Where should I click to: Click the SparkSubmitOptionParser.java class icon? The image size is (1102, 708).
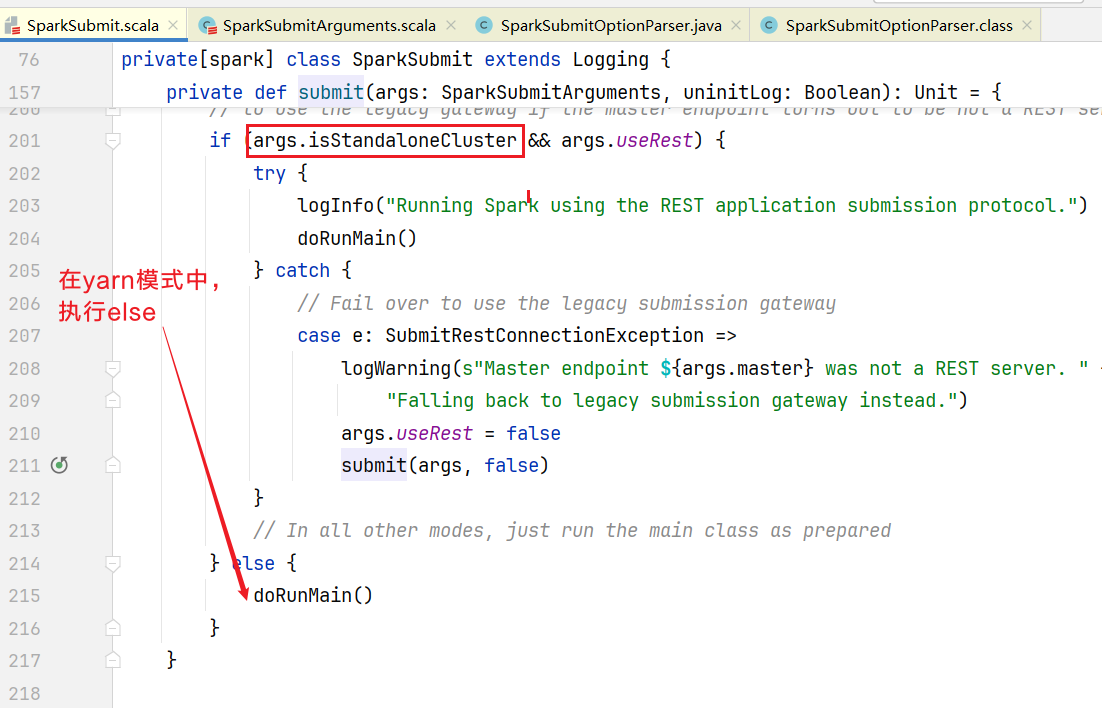[484, 25]
